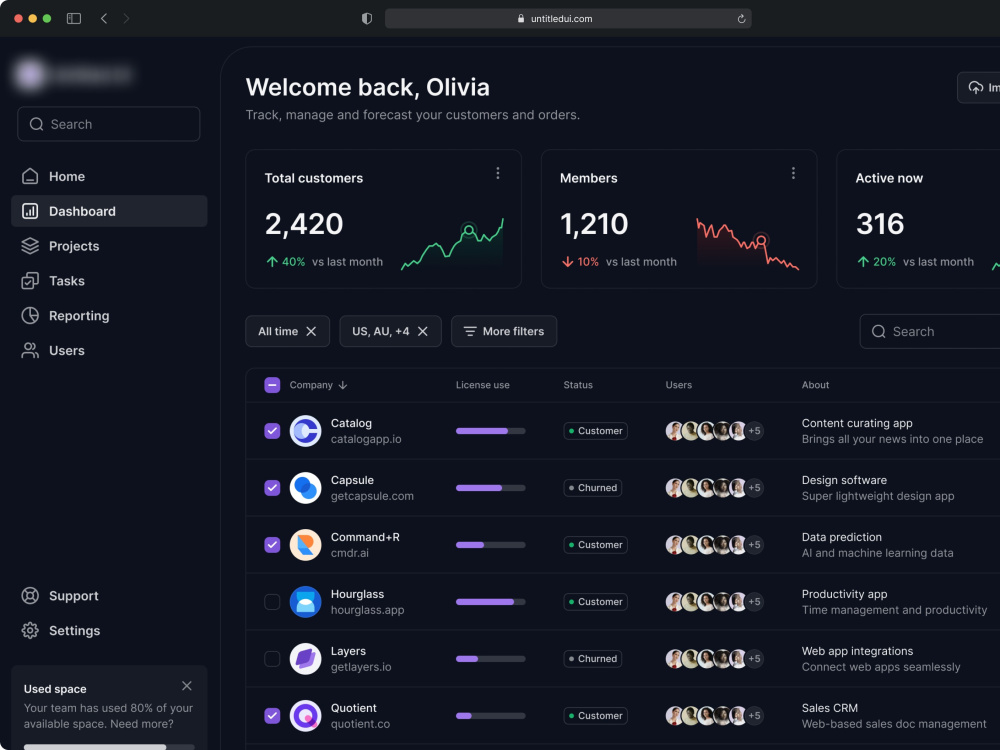
Task: Click the license use progress bar for Capsule
Action: tap(490, 488)
